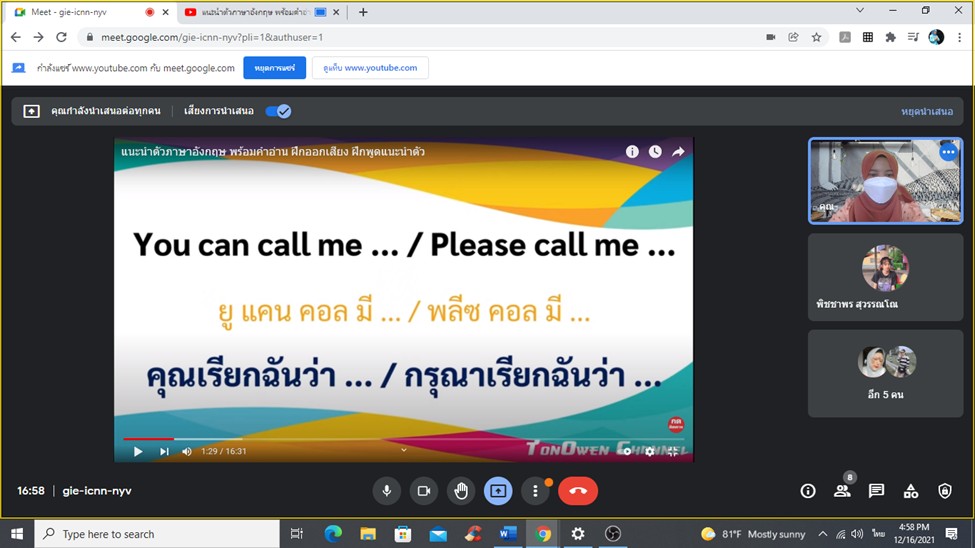The height and width of the screenshot is (548, 975).
Task: Open host controls shield icon
Action: pyautogui.click(x=945, y=491)
